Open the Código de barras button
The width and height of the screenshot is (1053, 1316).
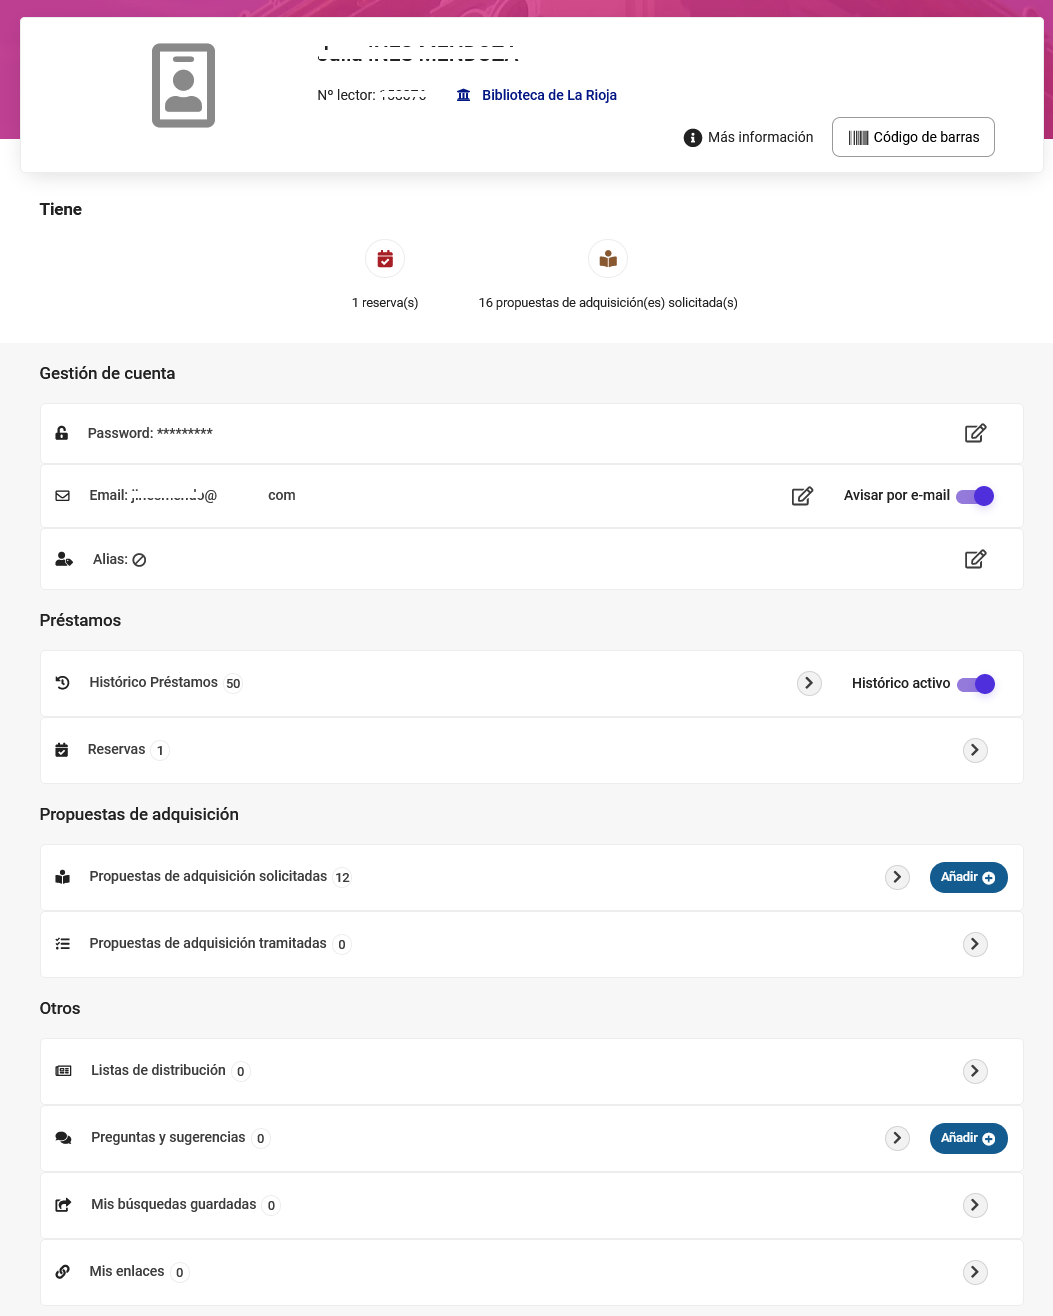[x=913, y=137]
